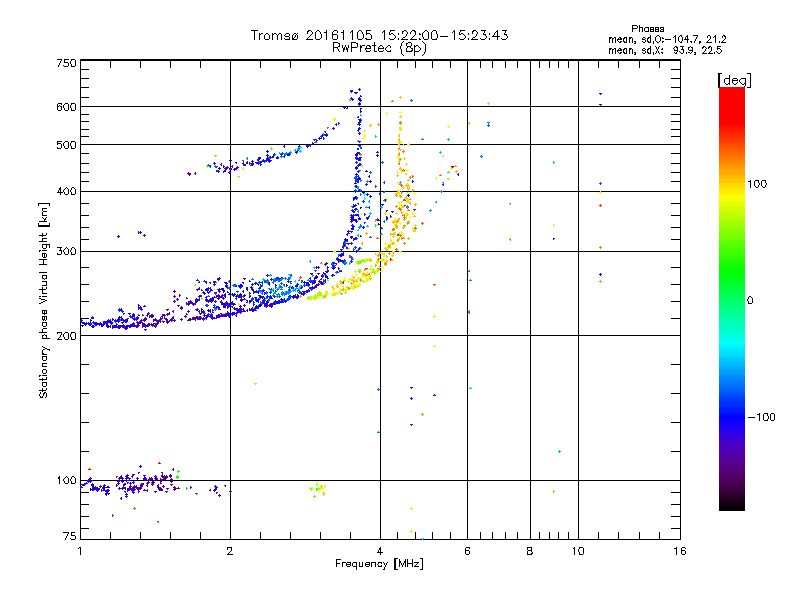The width and height of the screenshot is (800, 600).
Task: Click the rainbow phase colorbar
Action: [732, 298]
